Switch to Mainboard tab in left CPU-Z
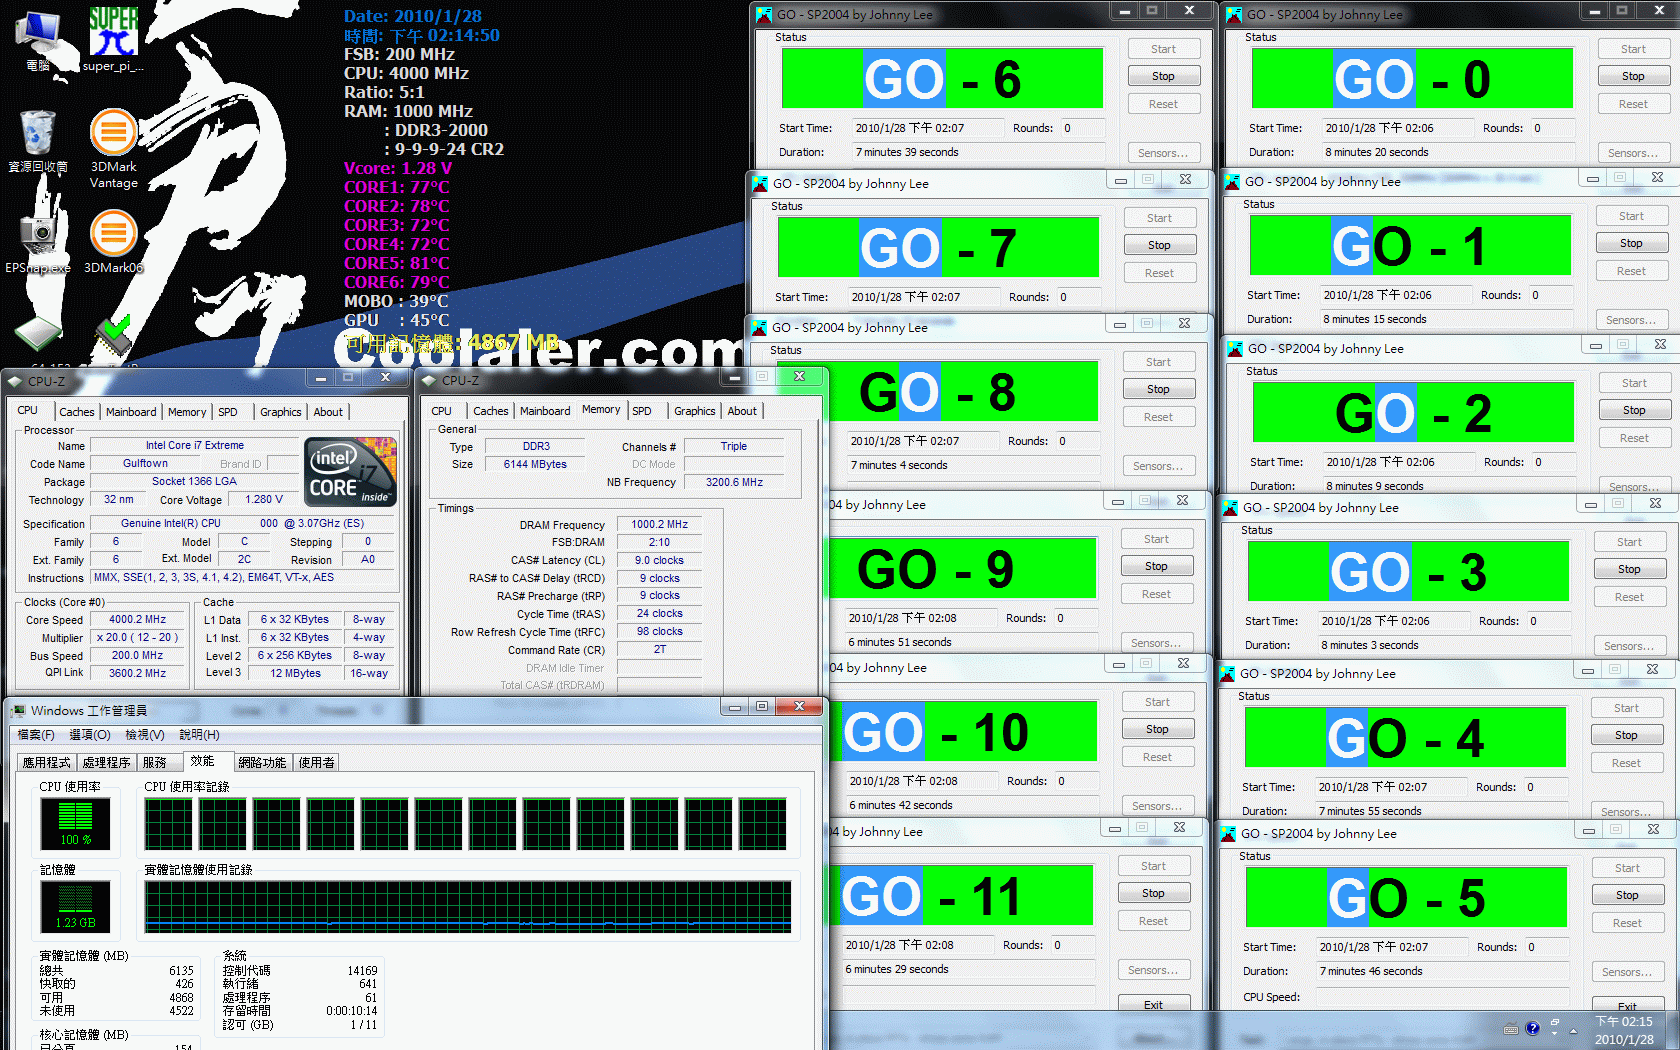The image size is (1680, 1050). 131,412
